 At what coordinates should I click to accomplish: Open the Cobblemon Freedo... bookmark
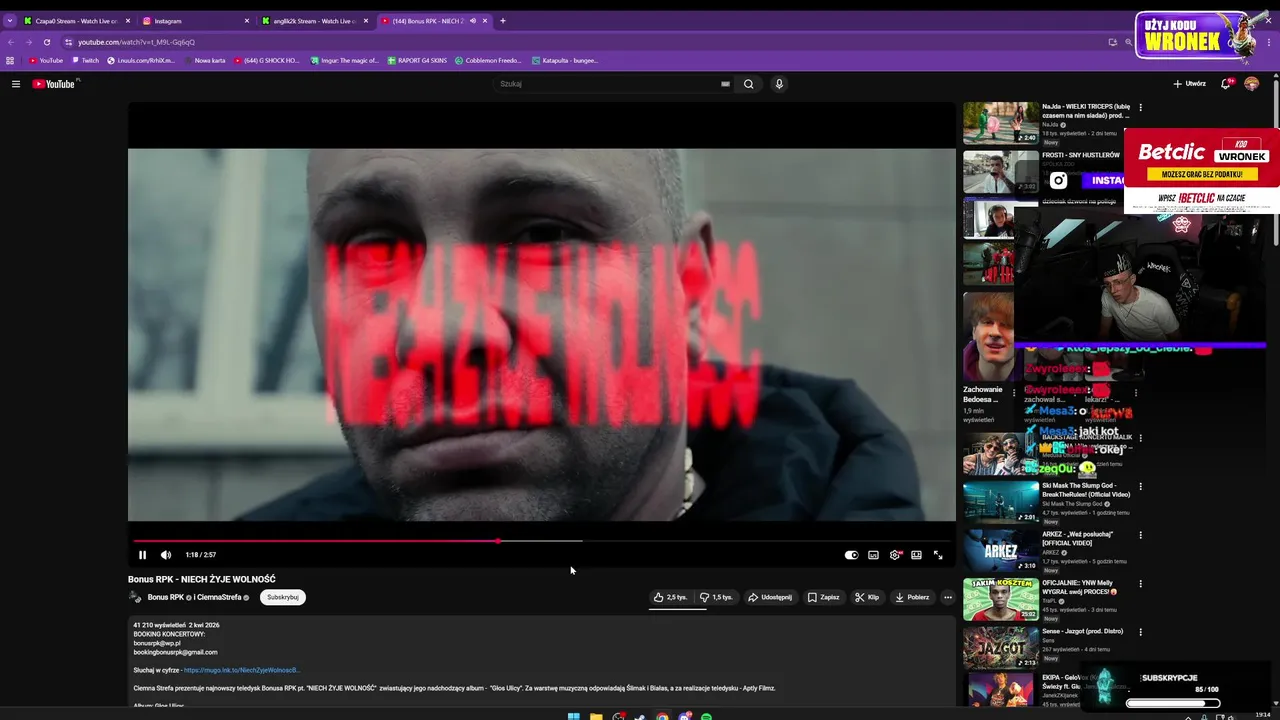pos(490,61)
